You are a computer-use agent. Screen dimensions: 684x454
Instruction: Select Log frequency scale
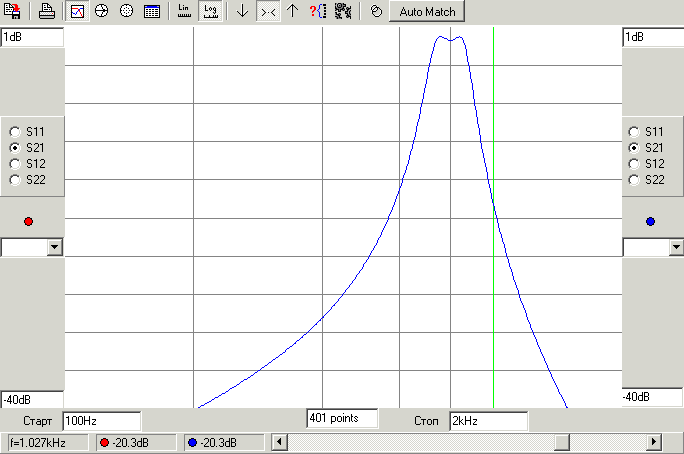[x=210, y=11]
